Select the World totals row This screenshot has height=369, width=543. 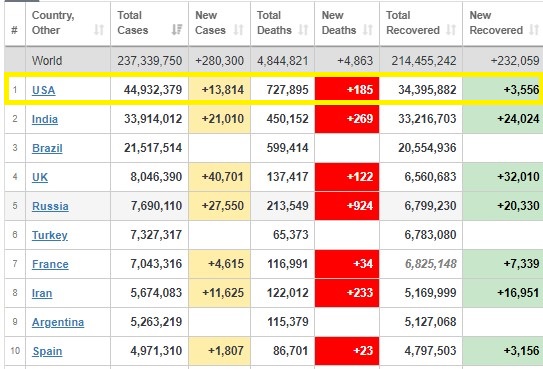click(x=274, y=61)
